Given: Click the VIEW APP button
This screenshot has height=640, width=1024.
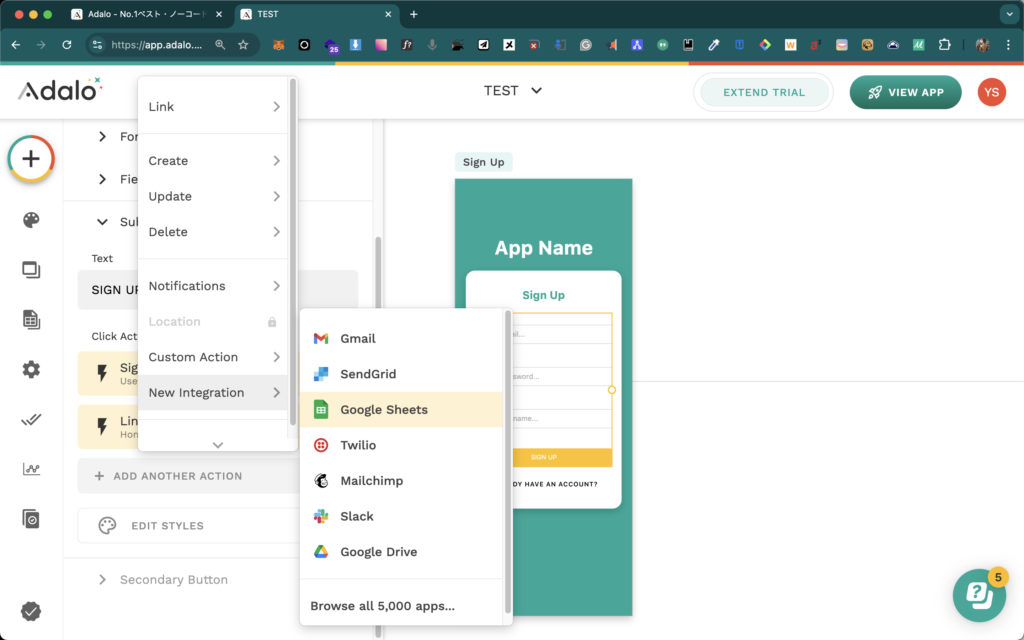Looking at the screenshot, I should (905, 92).
